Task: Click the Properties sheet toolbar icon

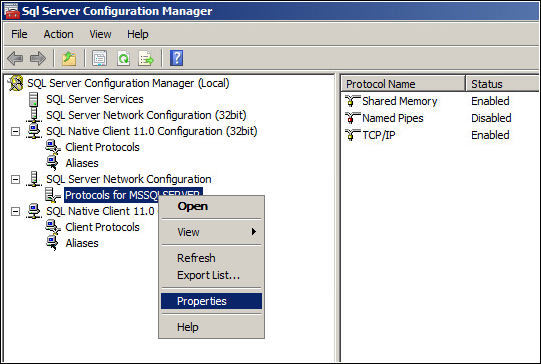Action: (x=100, y=58)
